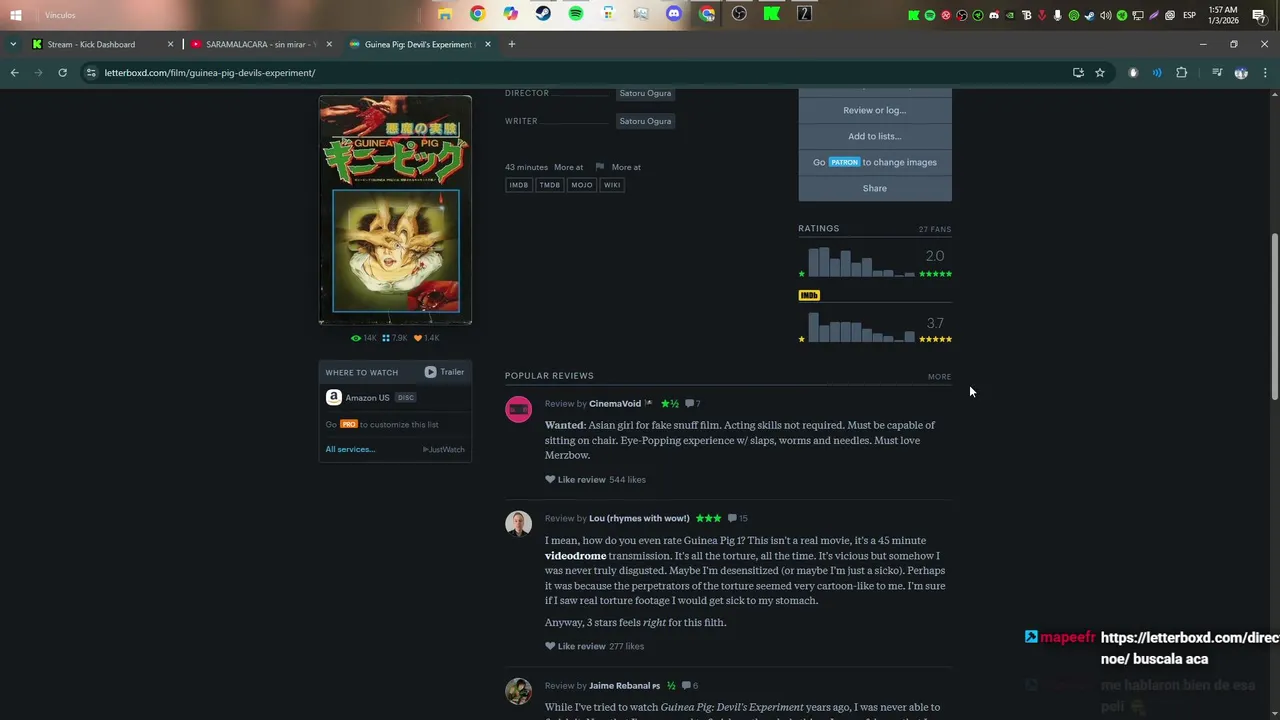Select the Guinea Pig: Devil's Experiment tab
This screenshot has height=720, width=1280.
[x=418, y=44]
